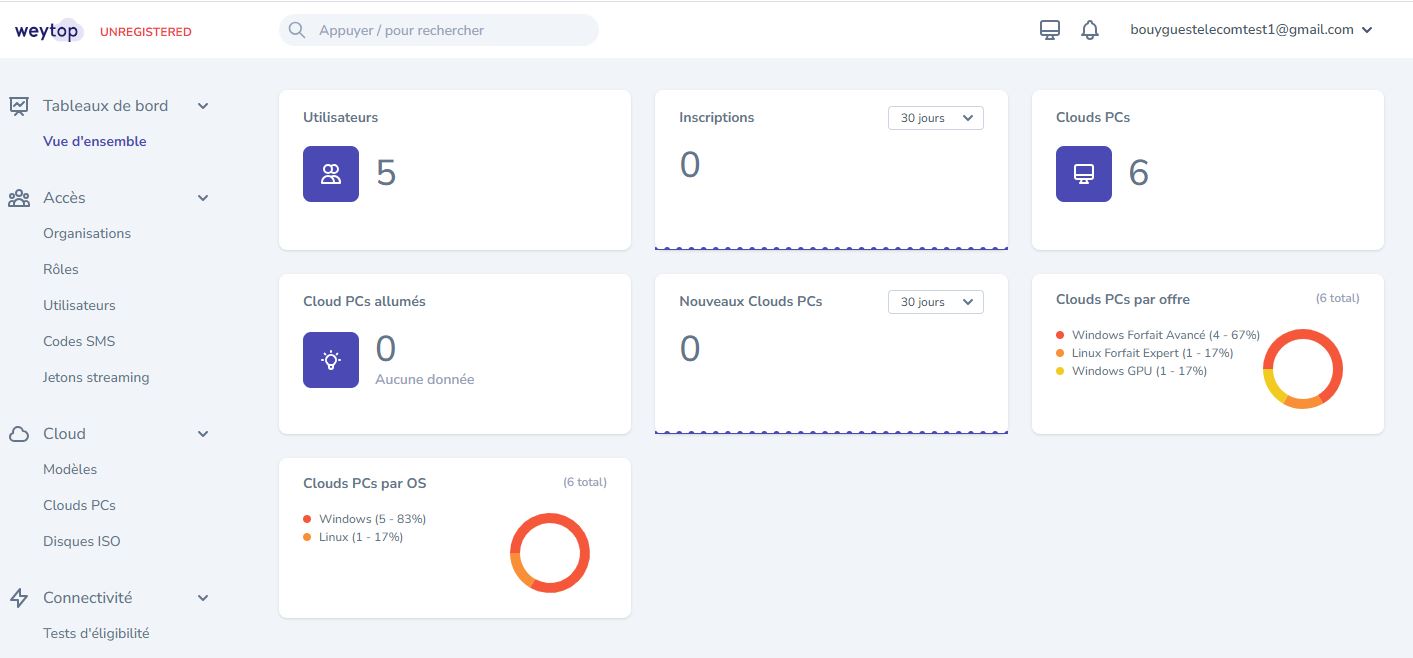The height and width of the screenshot is (658, 1413).
Task: Collapse the Cloud section in the sidebar
Action: click(x=203, y=433)
